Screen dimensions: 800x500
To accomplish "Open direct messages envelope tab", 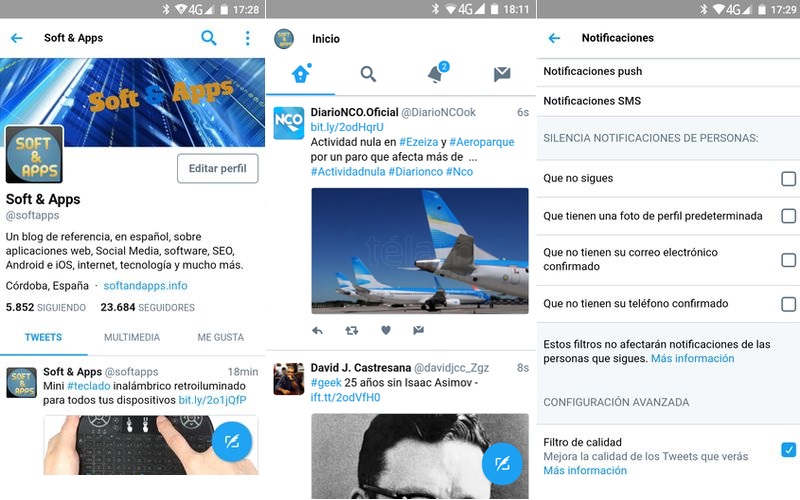I will [x=502, y=74].
